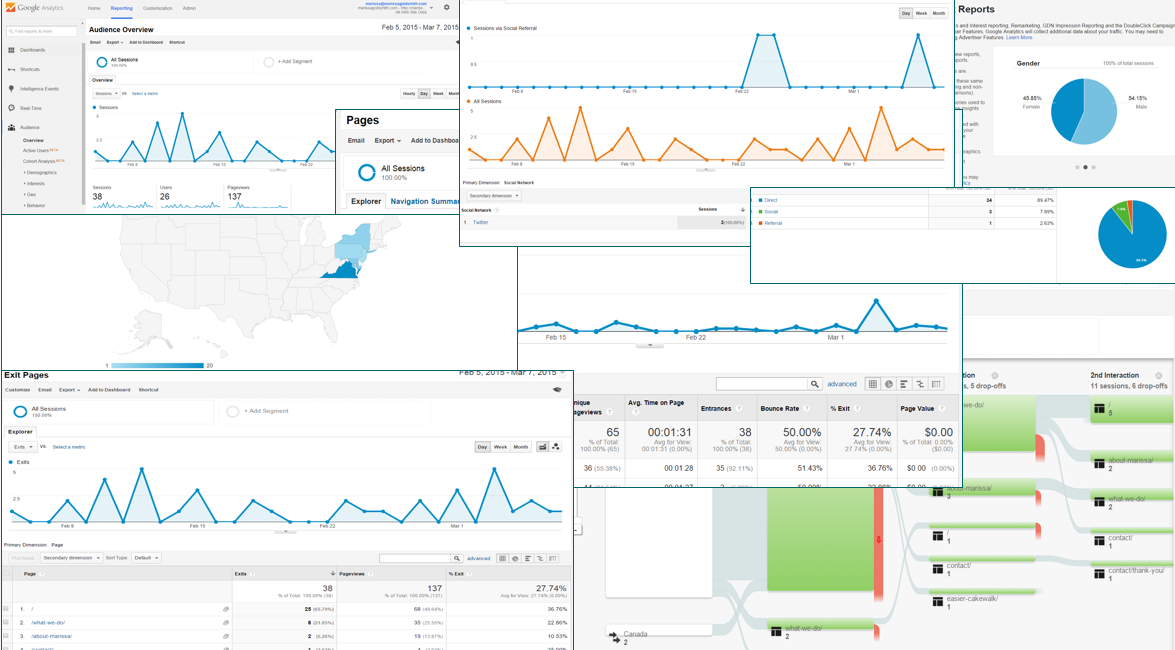1175x650 pixels.
Task: Click Shortcut in Audience Overview toolbar
Action: tap(177, 43)
